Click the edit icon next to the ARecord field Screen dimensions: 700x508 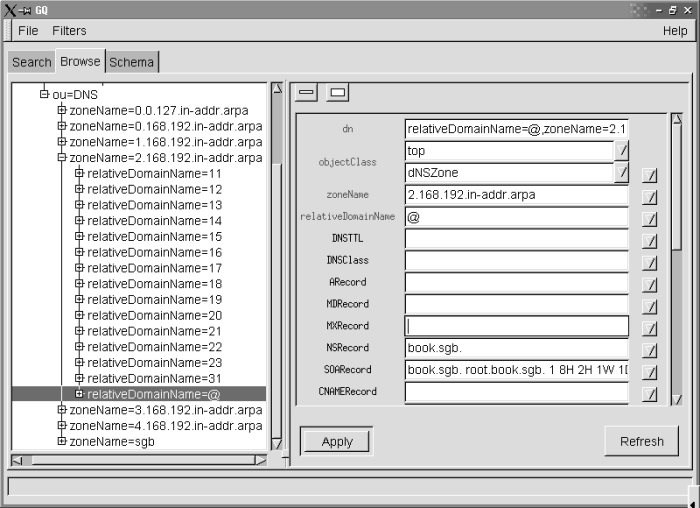[650, 284]
